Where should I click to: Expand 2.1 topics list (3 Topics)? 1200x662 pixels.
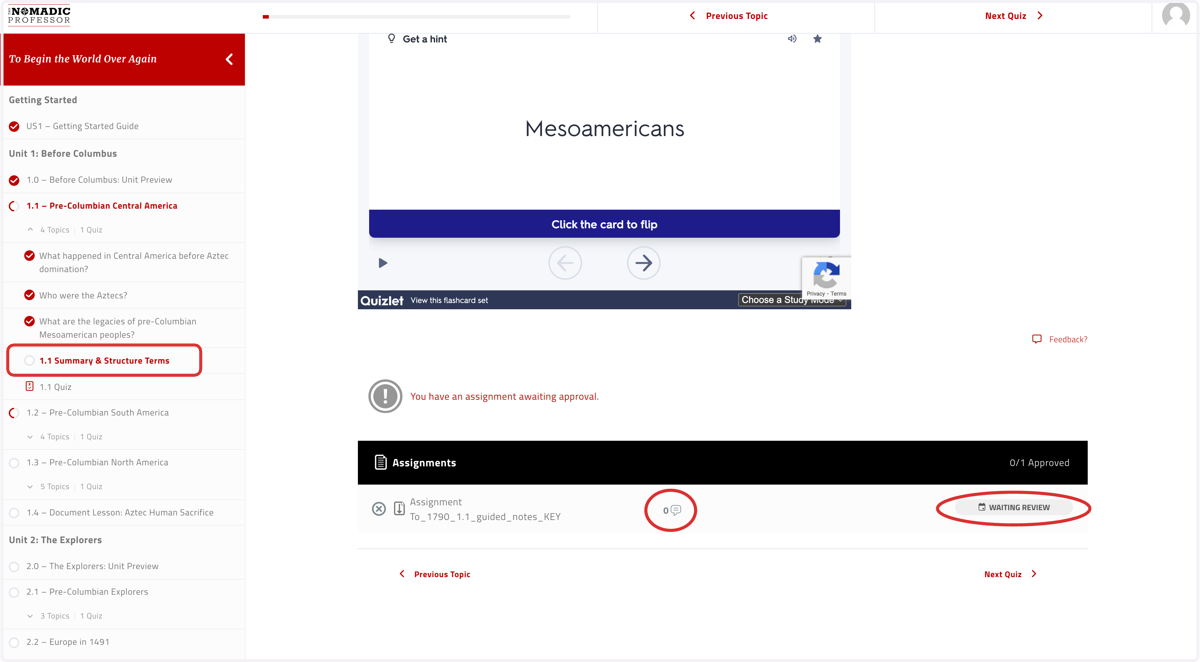click(30, 616)
